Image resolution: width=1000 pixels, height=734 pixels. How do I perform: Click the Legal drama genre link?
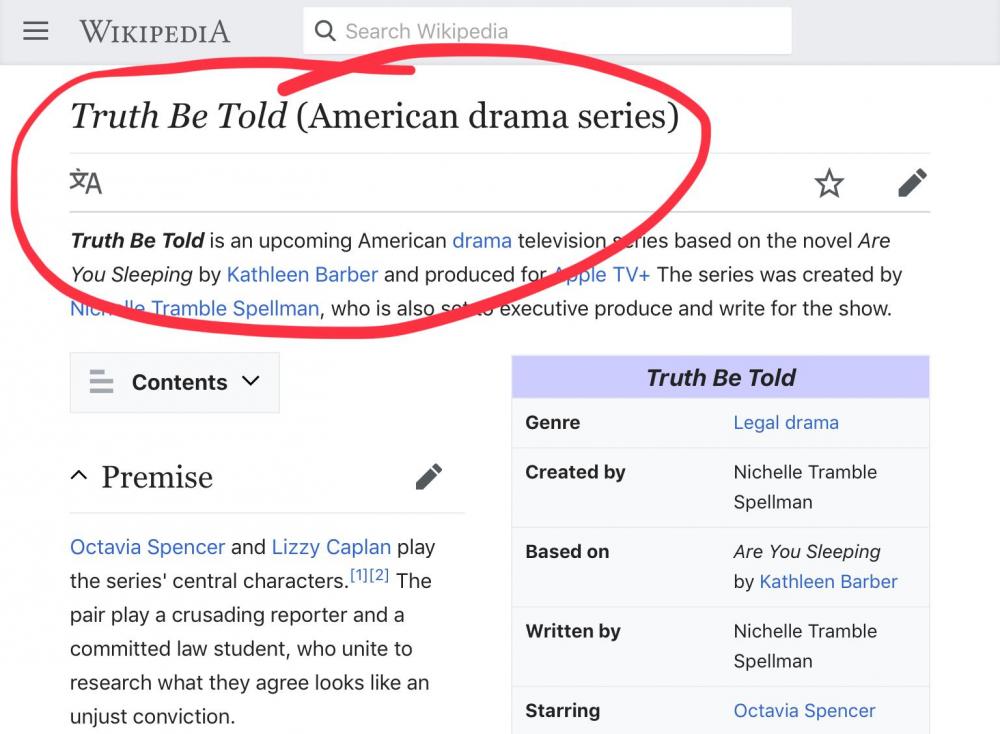click(786, 422)
